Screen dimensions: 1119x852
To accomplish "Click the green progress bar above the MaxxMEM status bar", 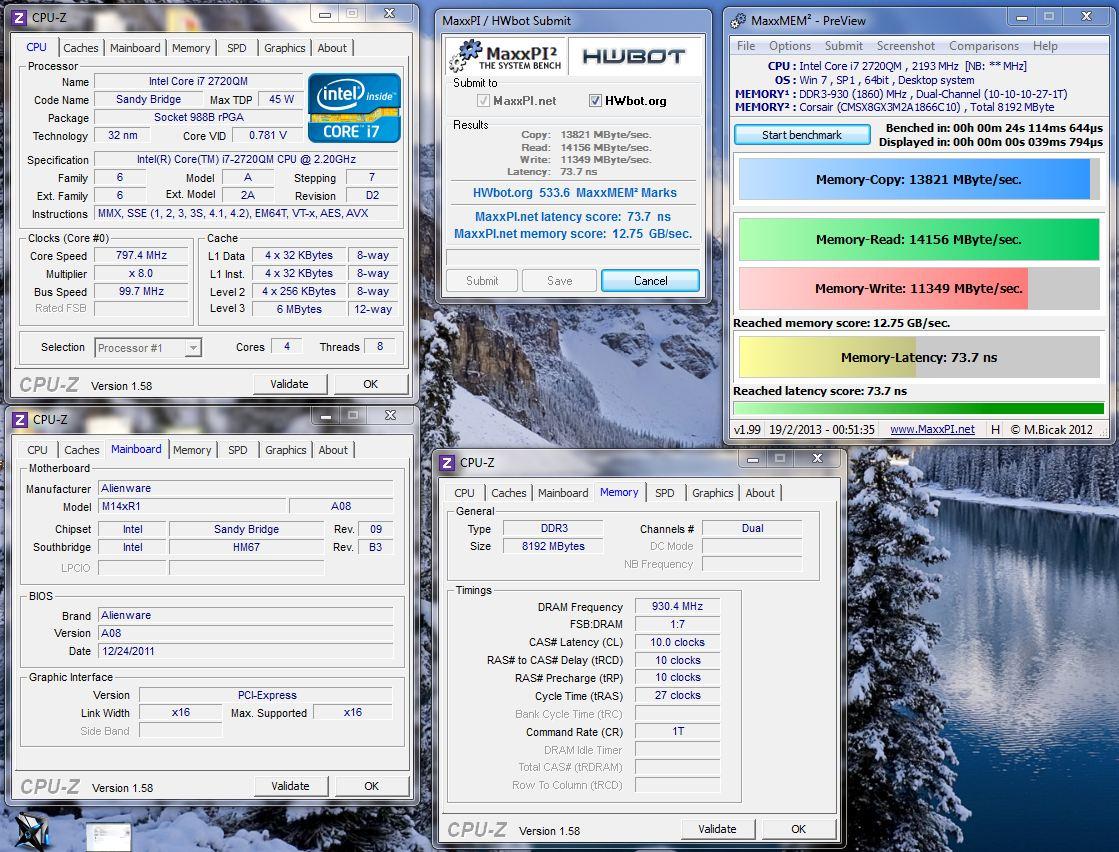I will point(918,408).
